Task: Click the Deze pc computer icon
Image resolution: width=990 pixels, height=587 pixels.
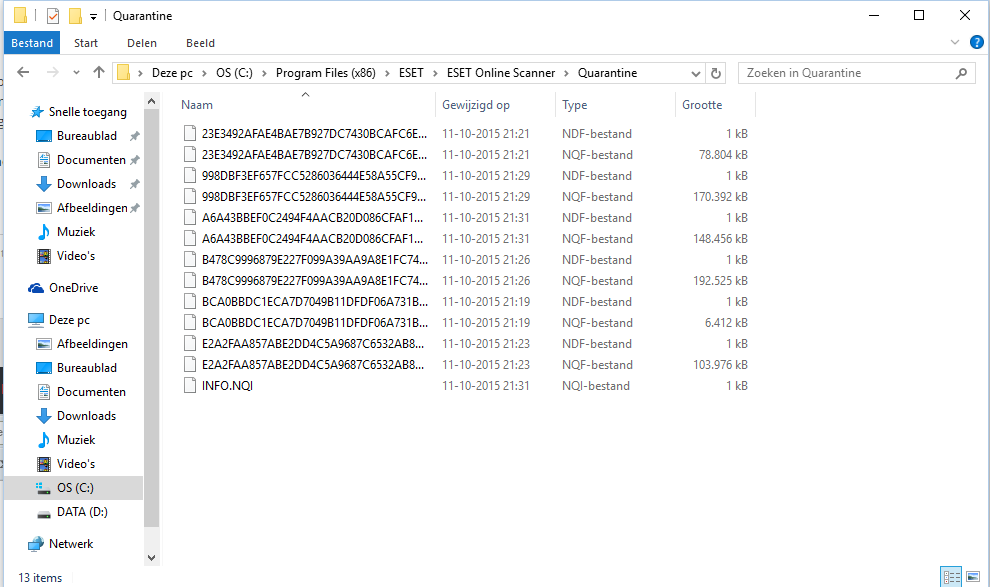Action: click(x=36, y=320)
